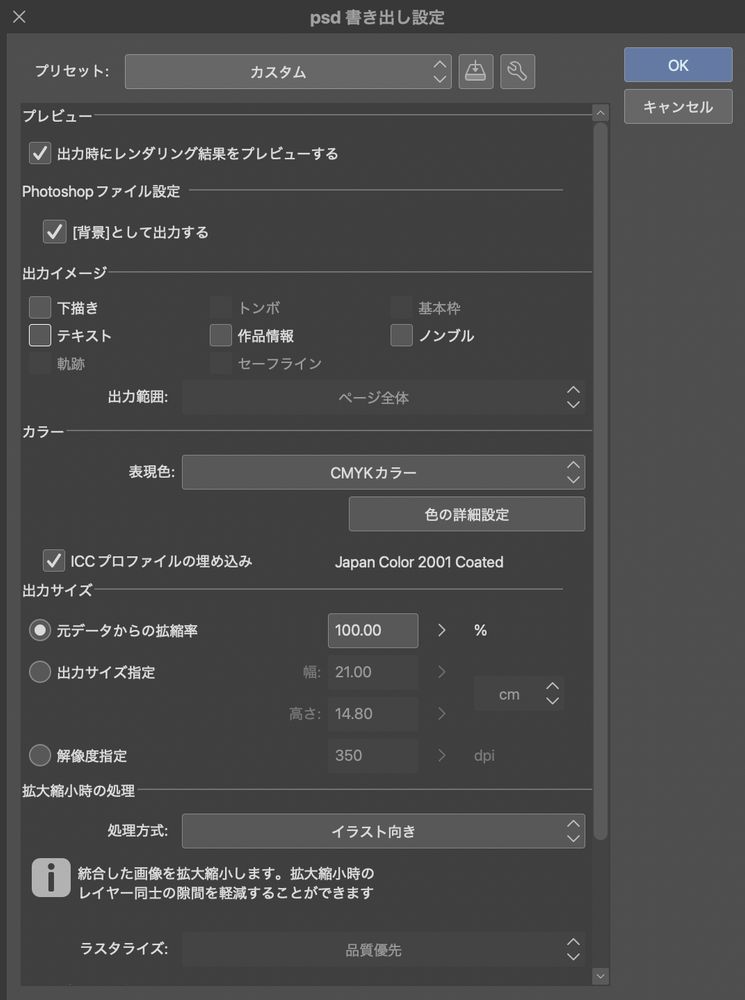Click the arrow next to the 14.80 height field

(x=441, y=714)
